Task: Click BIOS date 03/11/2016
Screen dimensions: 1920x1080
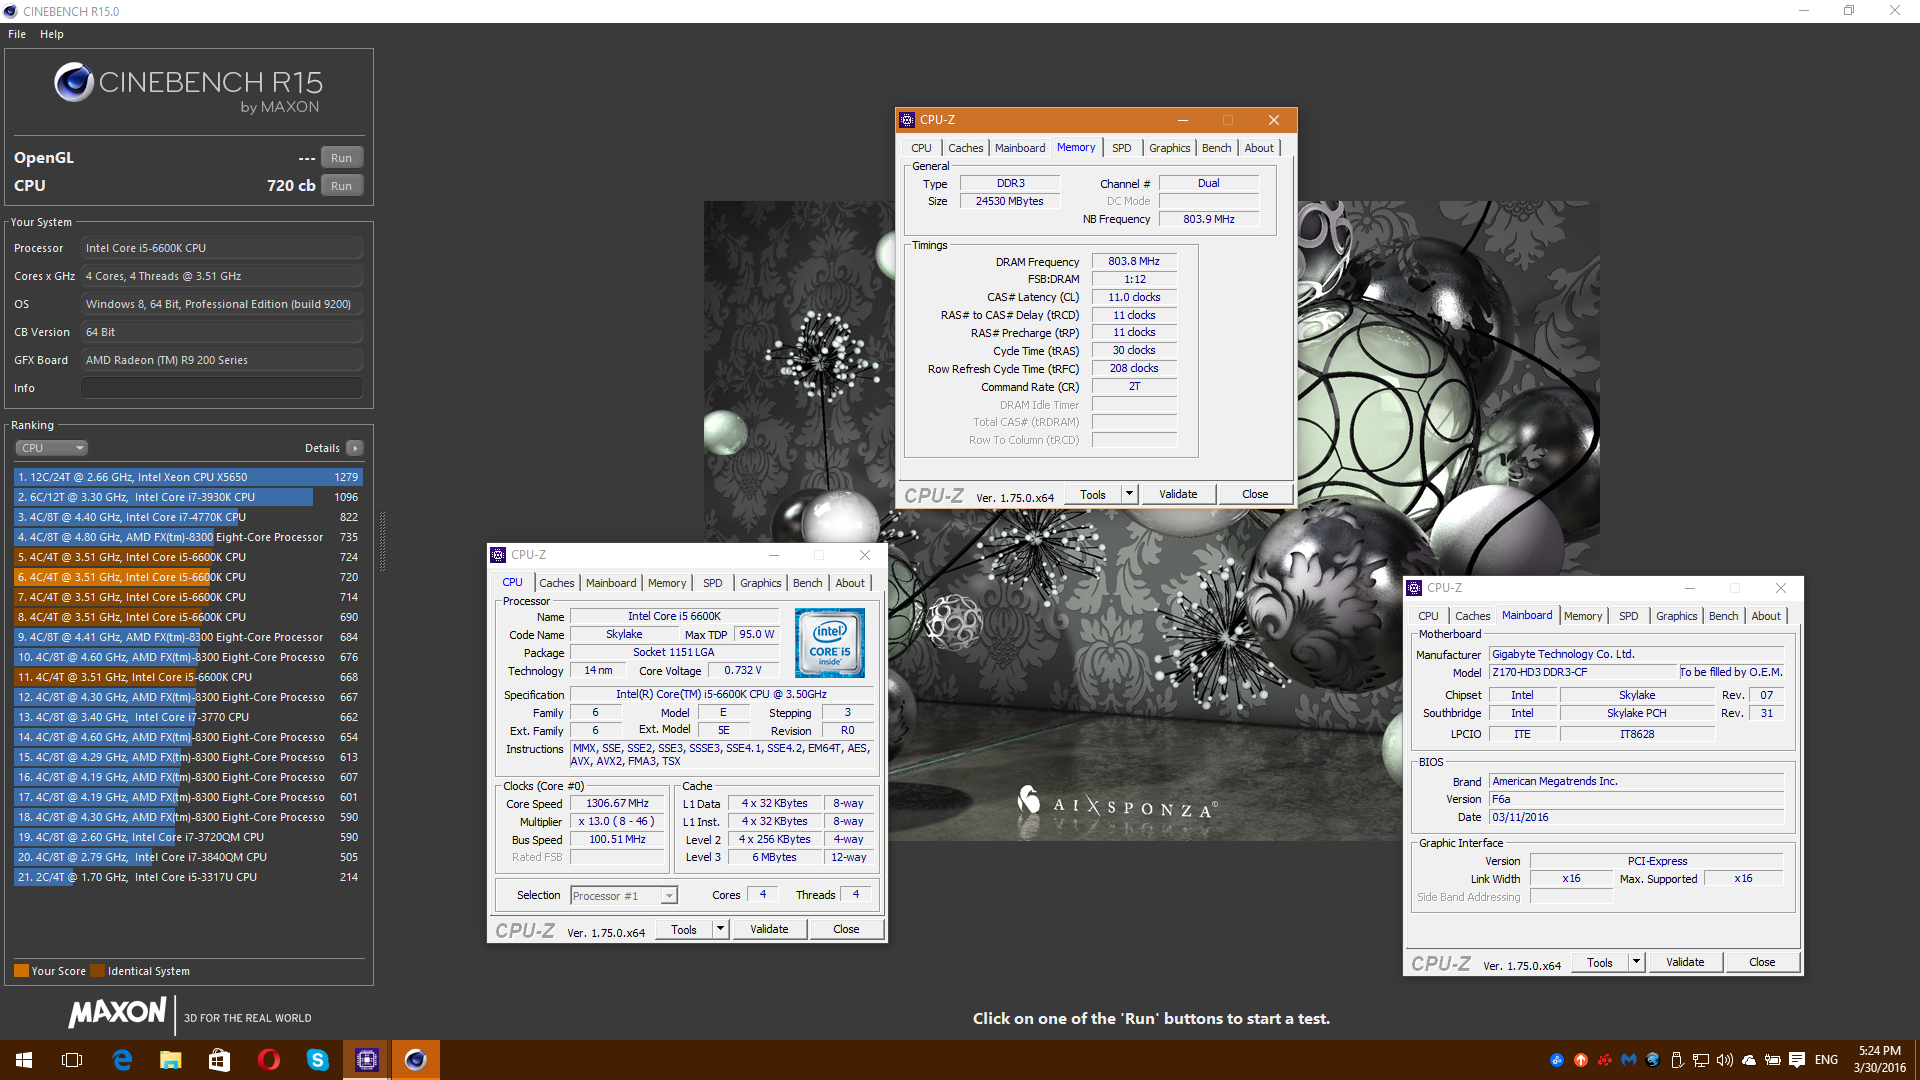Action: (1636, 817)
